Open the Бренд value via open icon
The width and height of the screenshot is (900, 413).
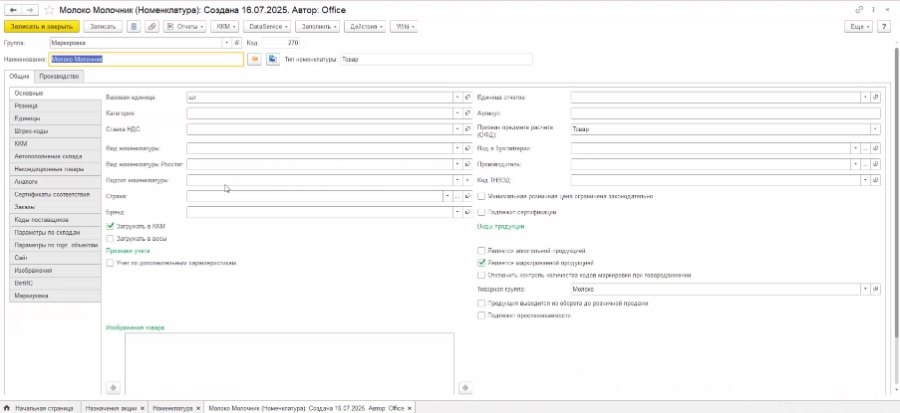(x=467, y=212)
